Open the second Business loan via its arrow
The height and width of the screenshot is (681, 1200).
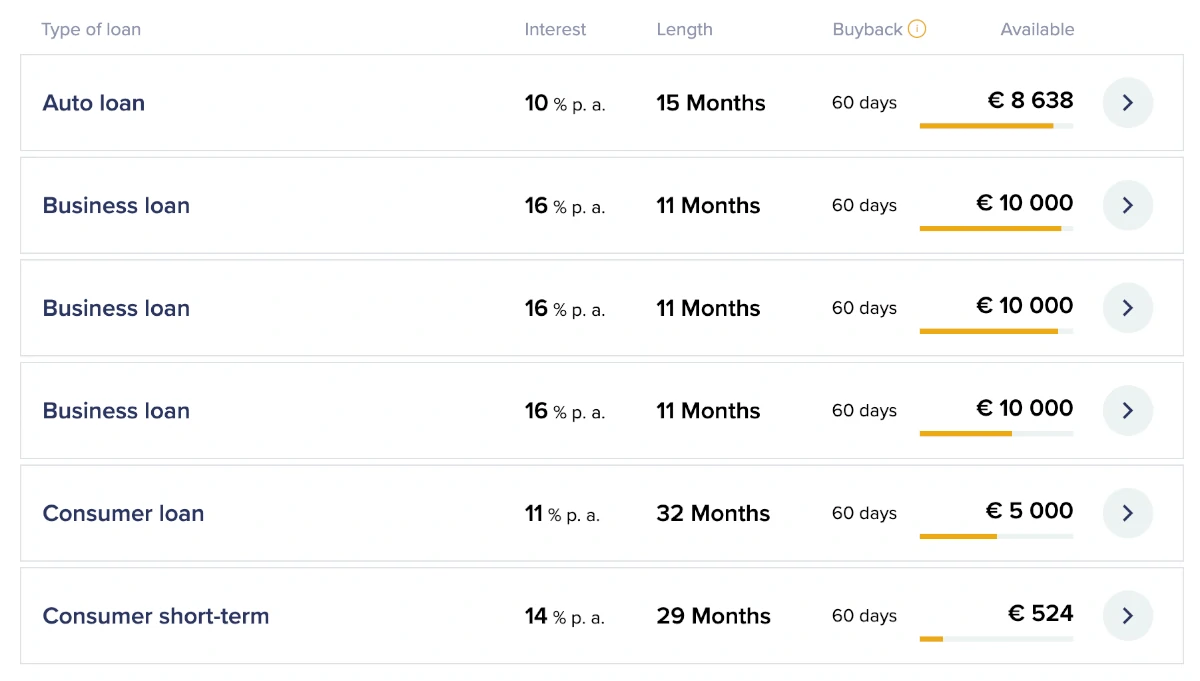click(1128, 308)
